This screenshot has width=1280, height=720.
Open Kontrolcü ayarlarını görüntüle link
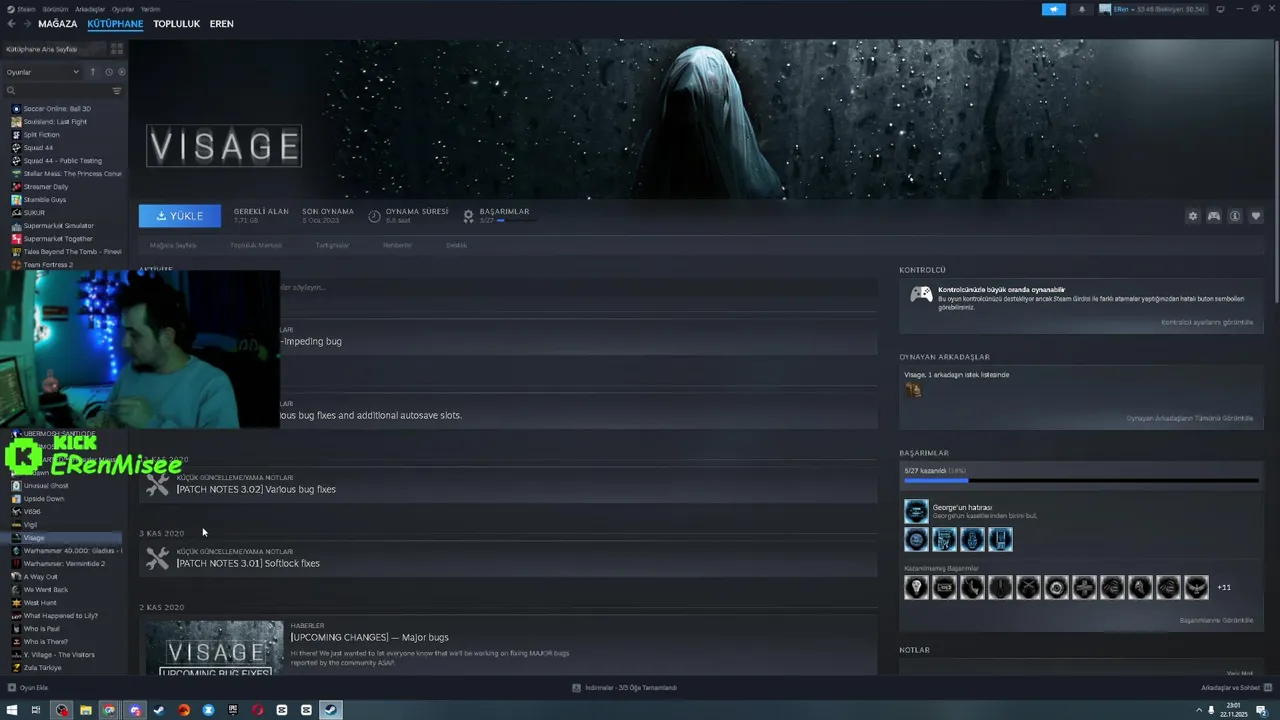point(1207,322)
